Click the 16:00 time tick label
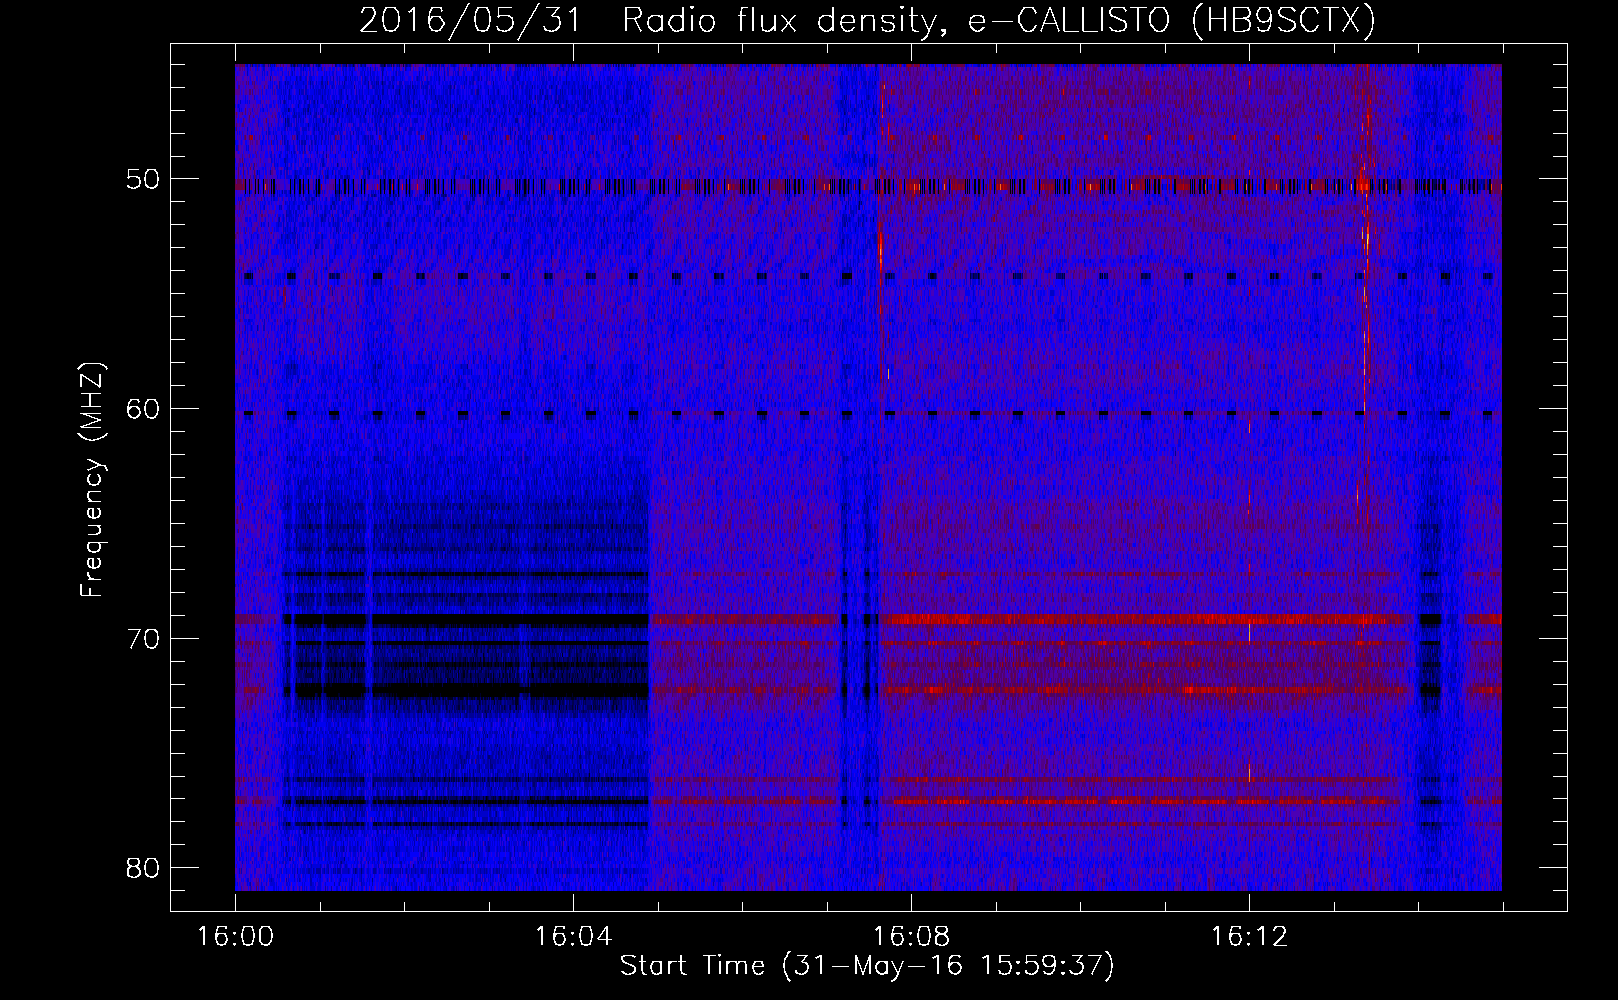Image resolution: width=1618 pixels, height=1000 pixels. 236,937
